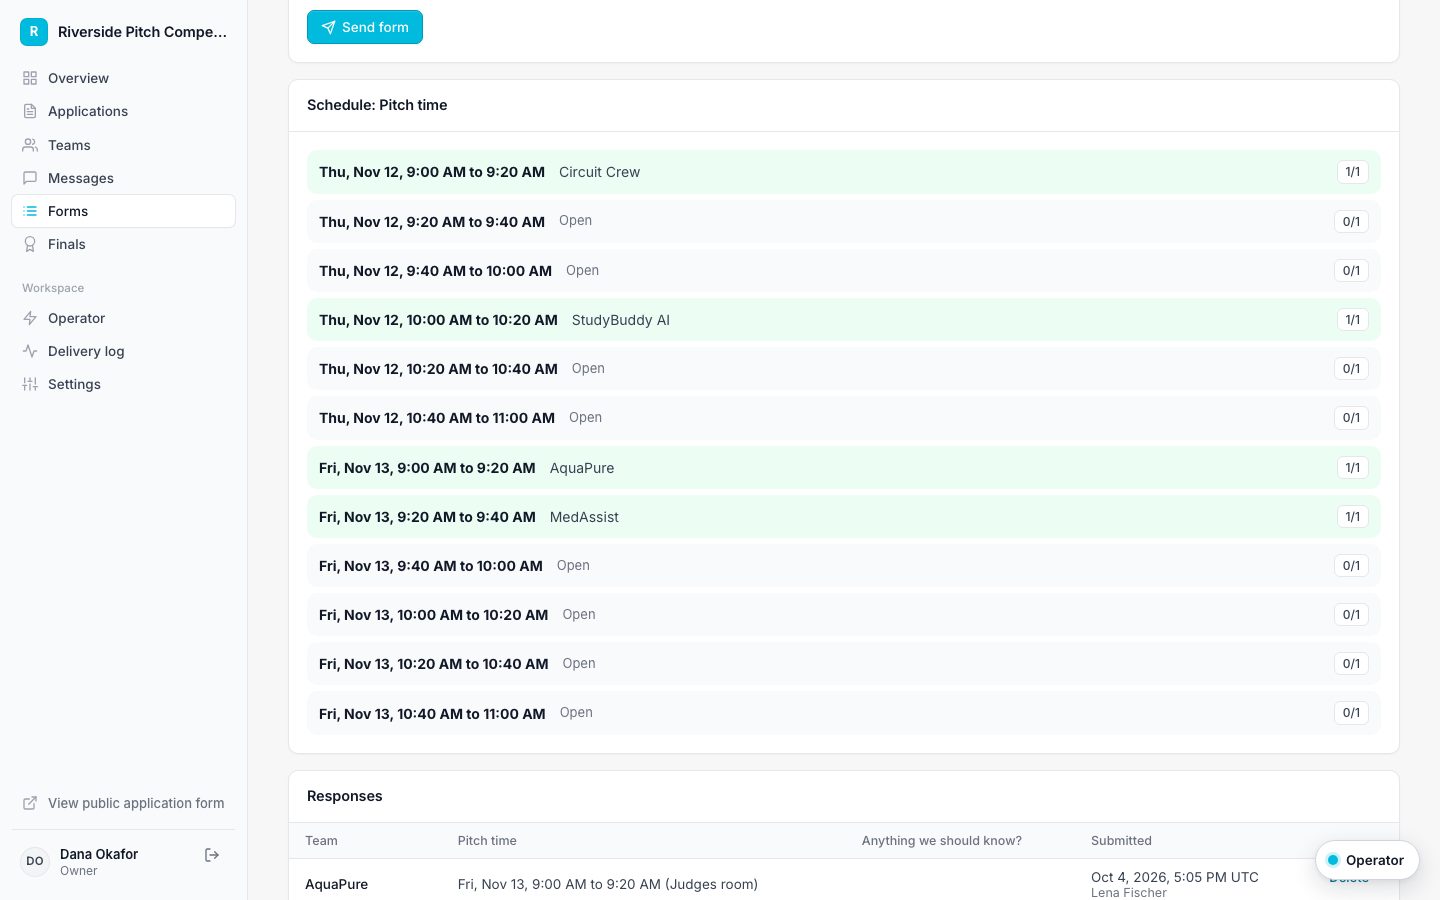Click the external link icon beside View public application form
The height and width of the screenshot is (900, 1440).
pos(30,803)
